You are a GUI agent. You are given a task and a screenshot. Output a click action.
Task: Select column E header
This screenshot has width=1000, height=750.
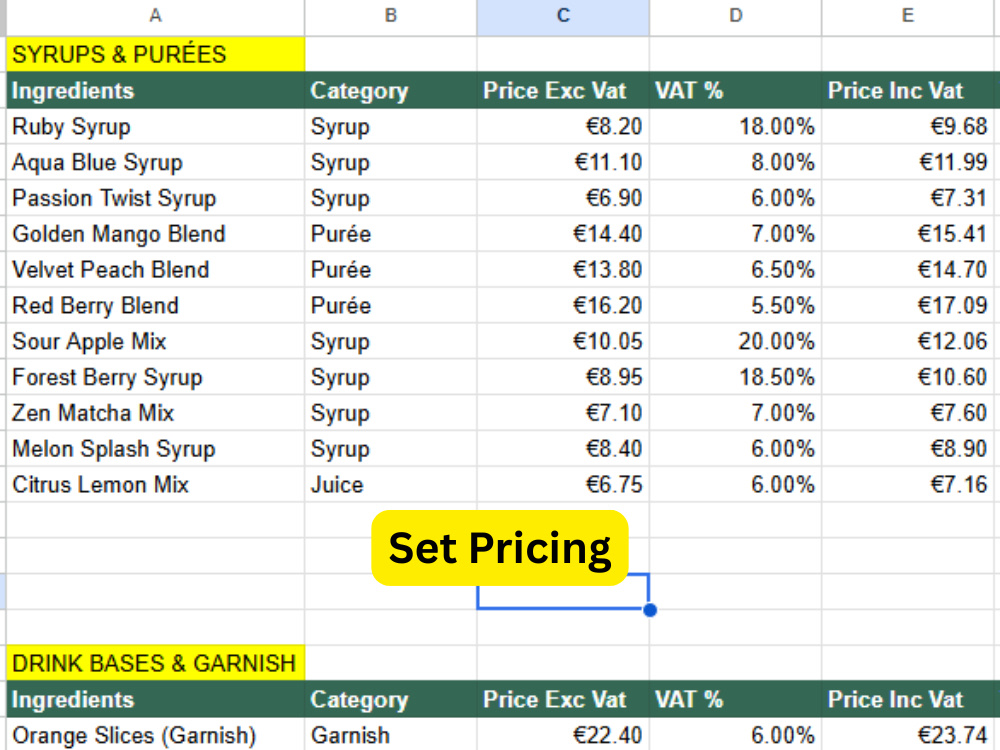pos(908,17)
